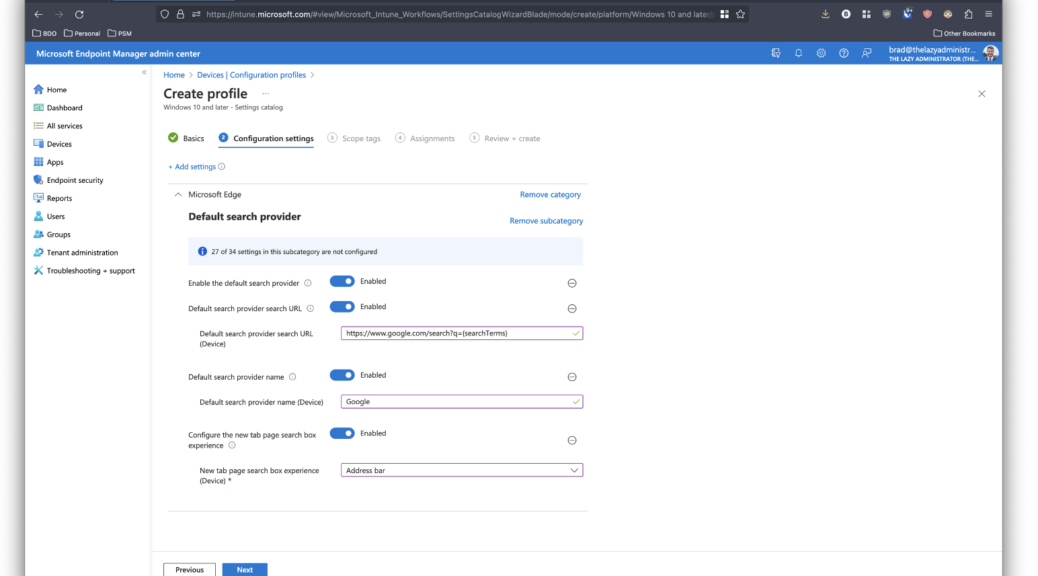Open the feedback icon in header

(867, 54)
